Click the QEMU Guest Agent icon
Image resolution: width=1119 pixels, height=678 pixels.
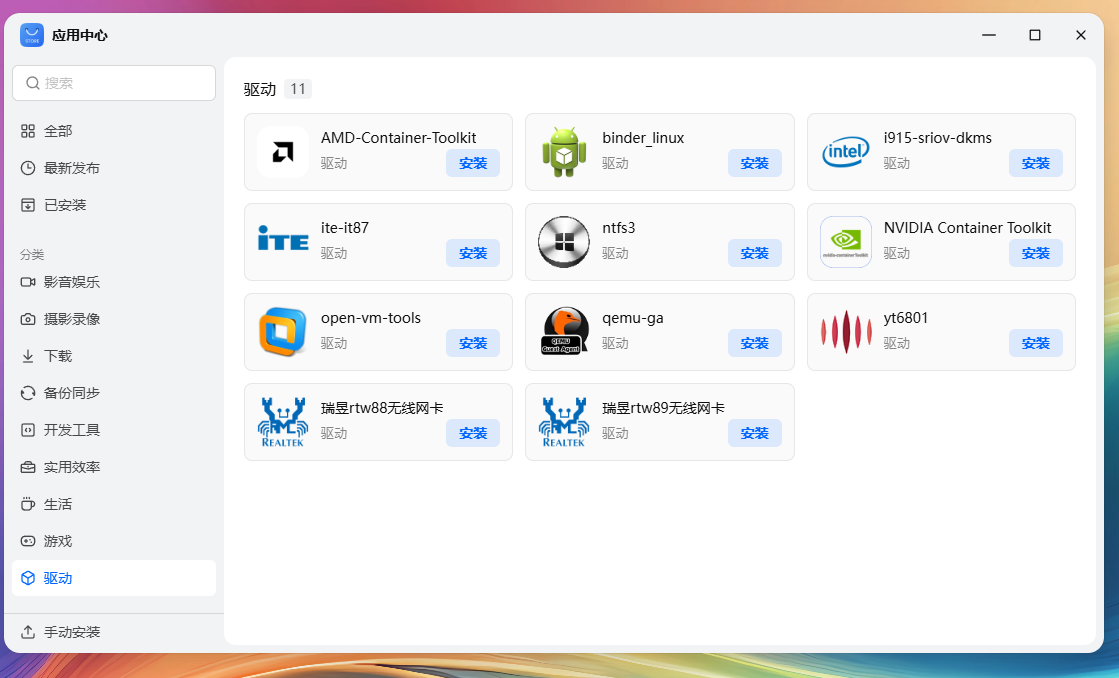[564, 332]
